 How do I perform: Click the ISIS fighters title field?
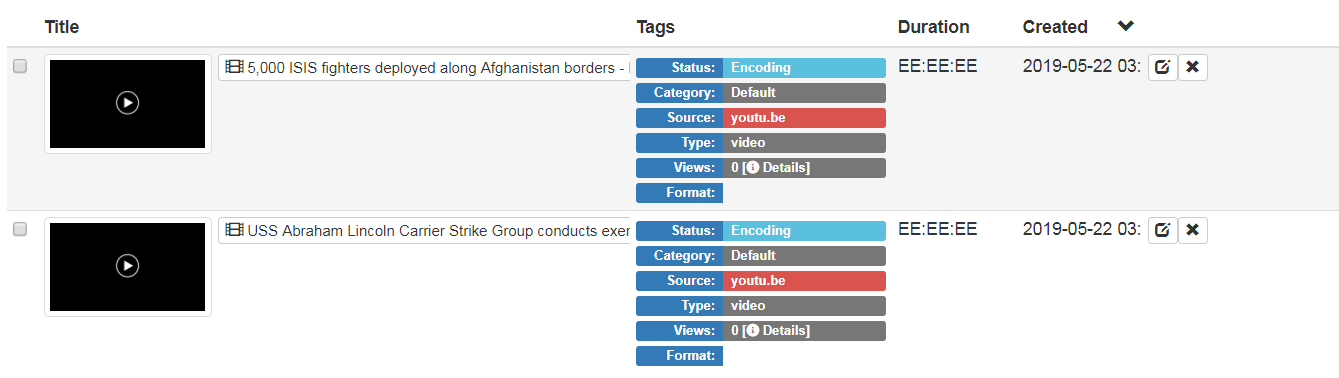(424, 68)
